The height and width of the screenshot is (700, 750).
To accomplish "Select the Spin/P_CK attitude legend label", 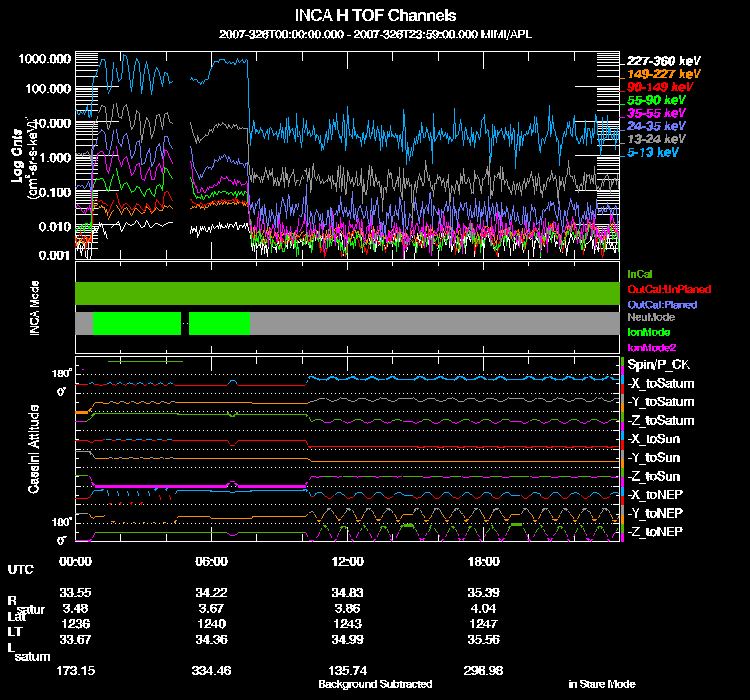I will pos(659,365).
